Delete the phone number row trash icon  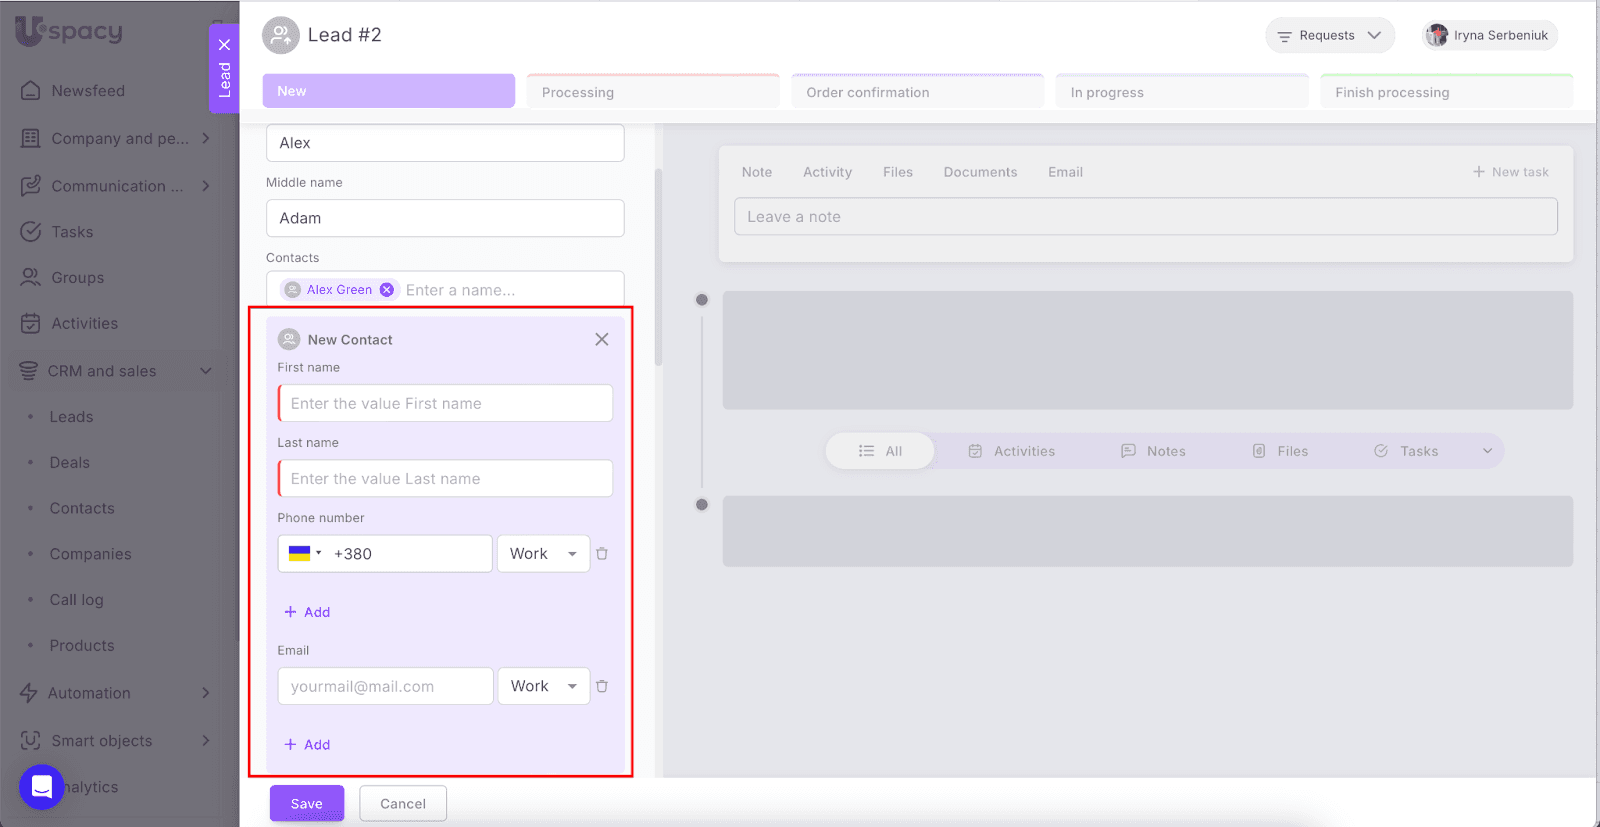point(602,554)
